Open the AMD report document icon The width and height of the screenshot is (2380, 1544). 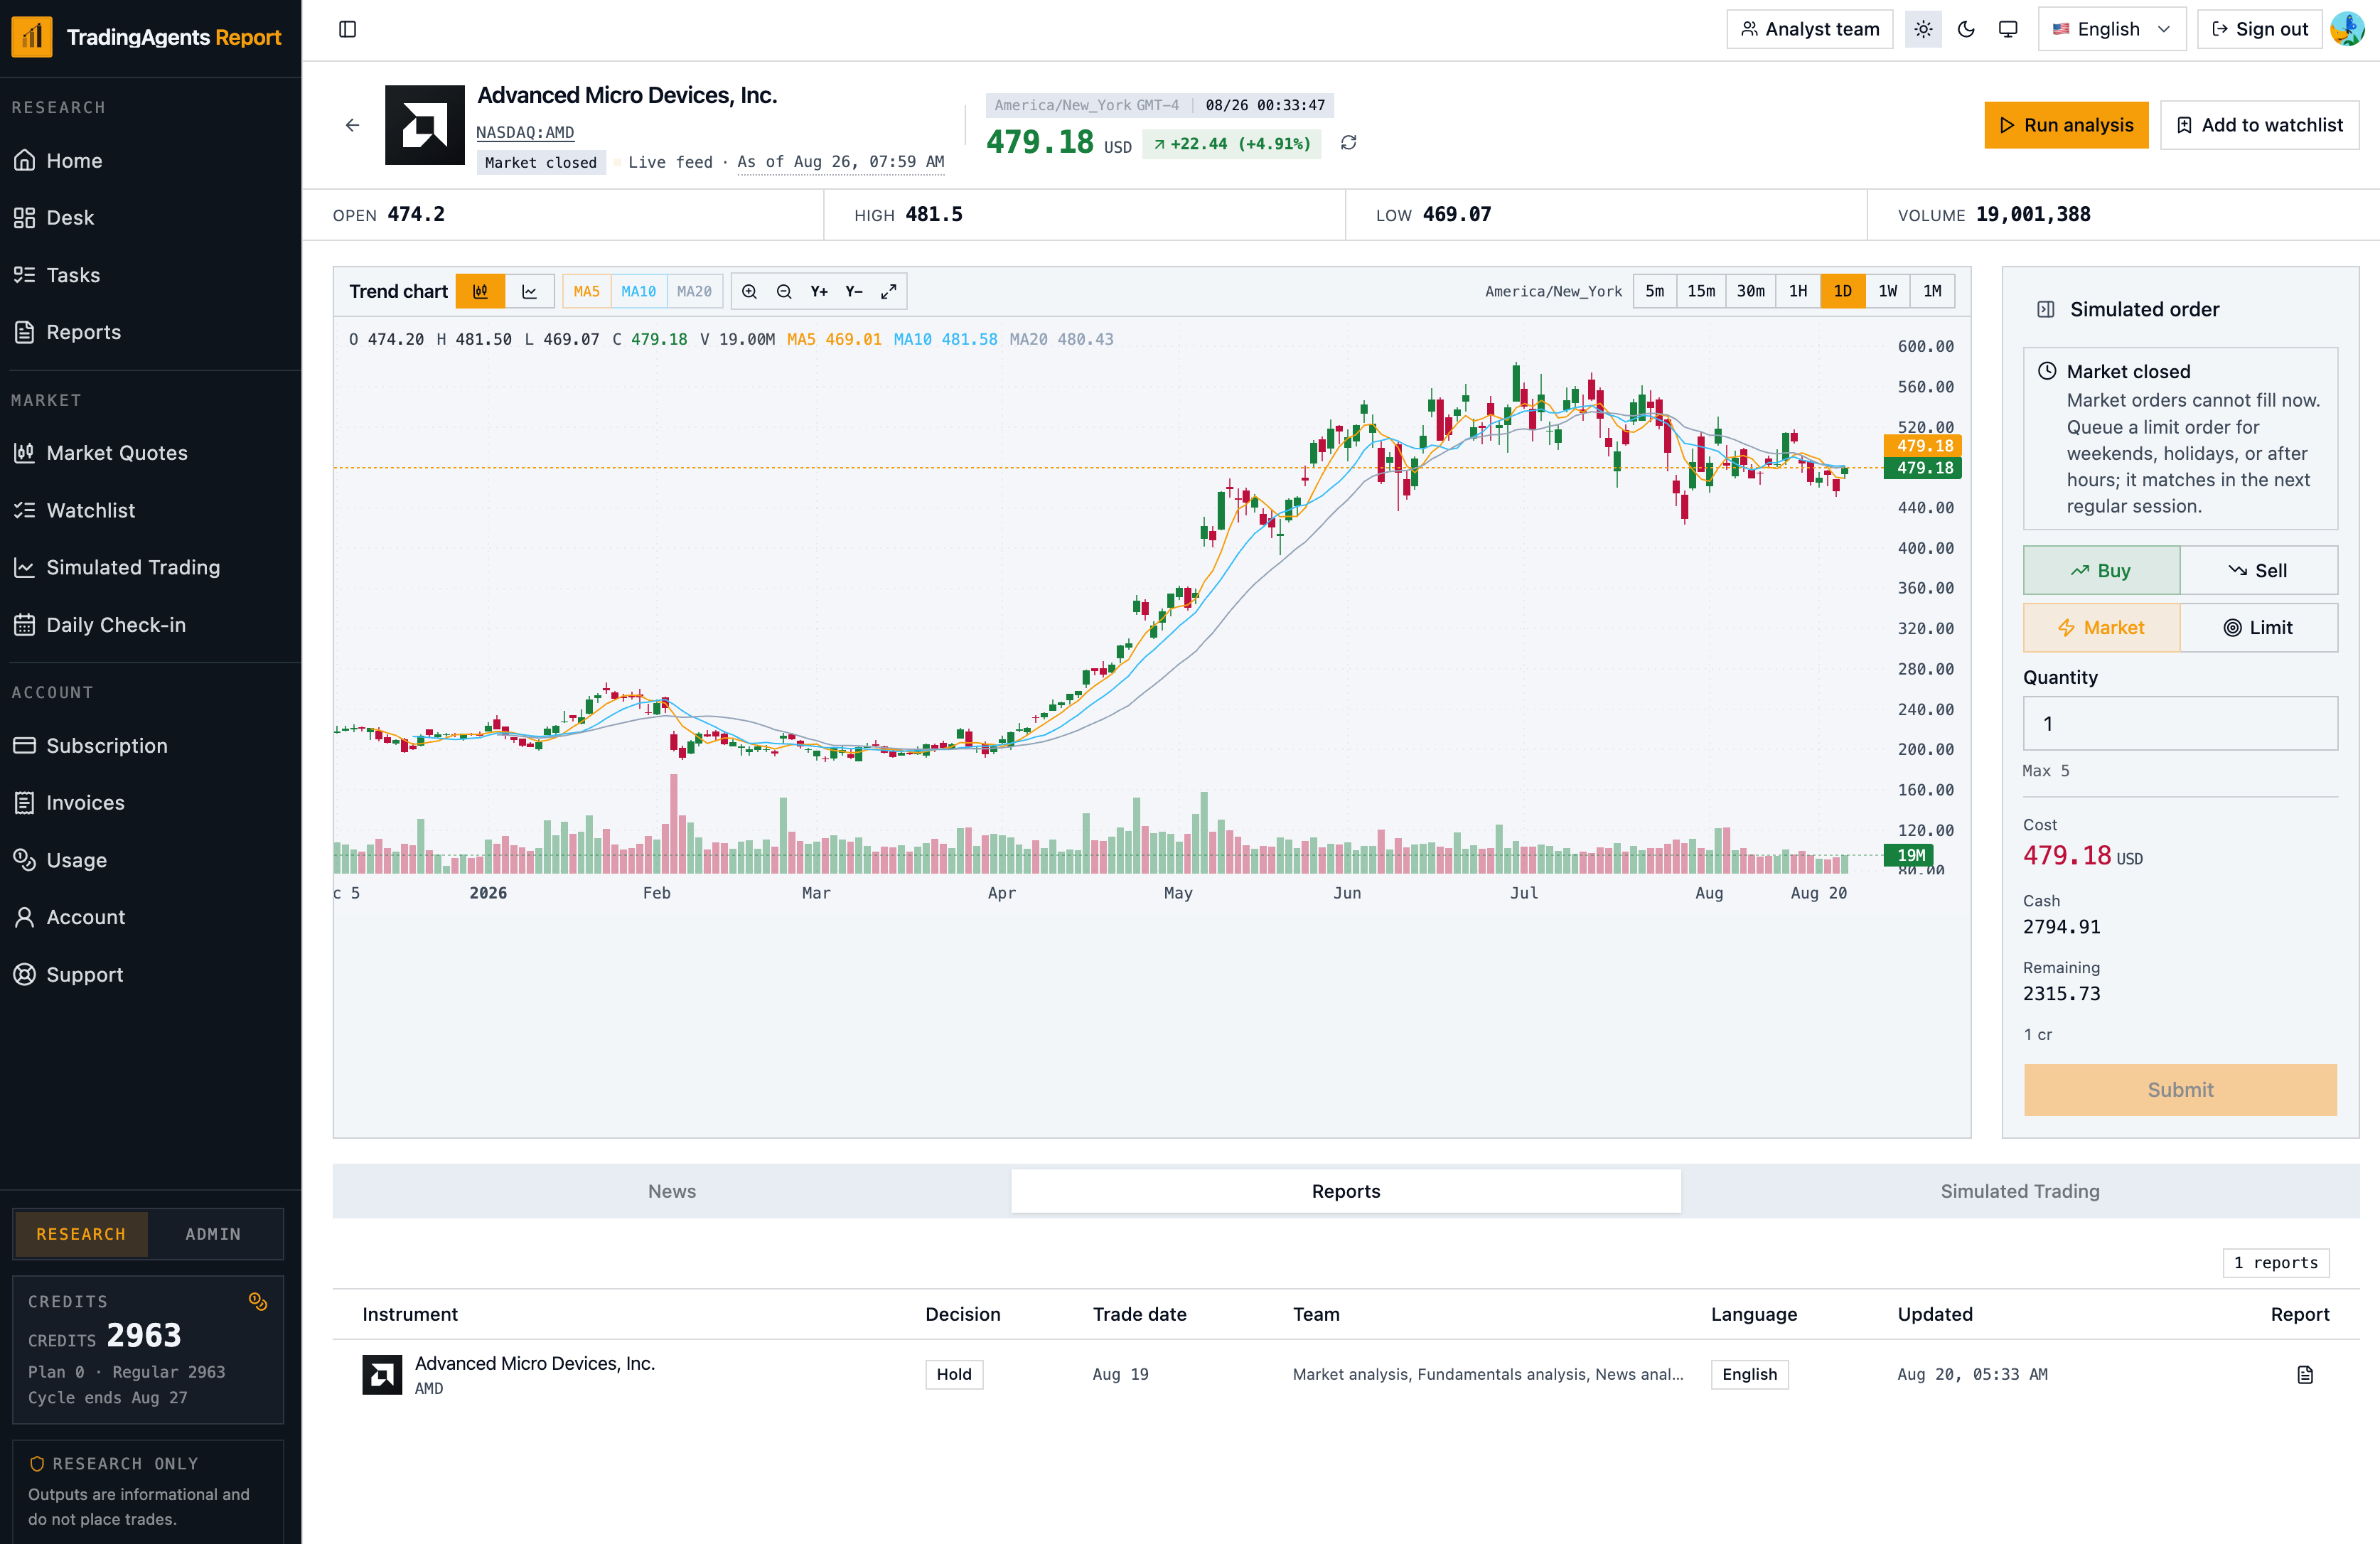click(x=2305, y=1374)
